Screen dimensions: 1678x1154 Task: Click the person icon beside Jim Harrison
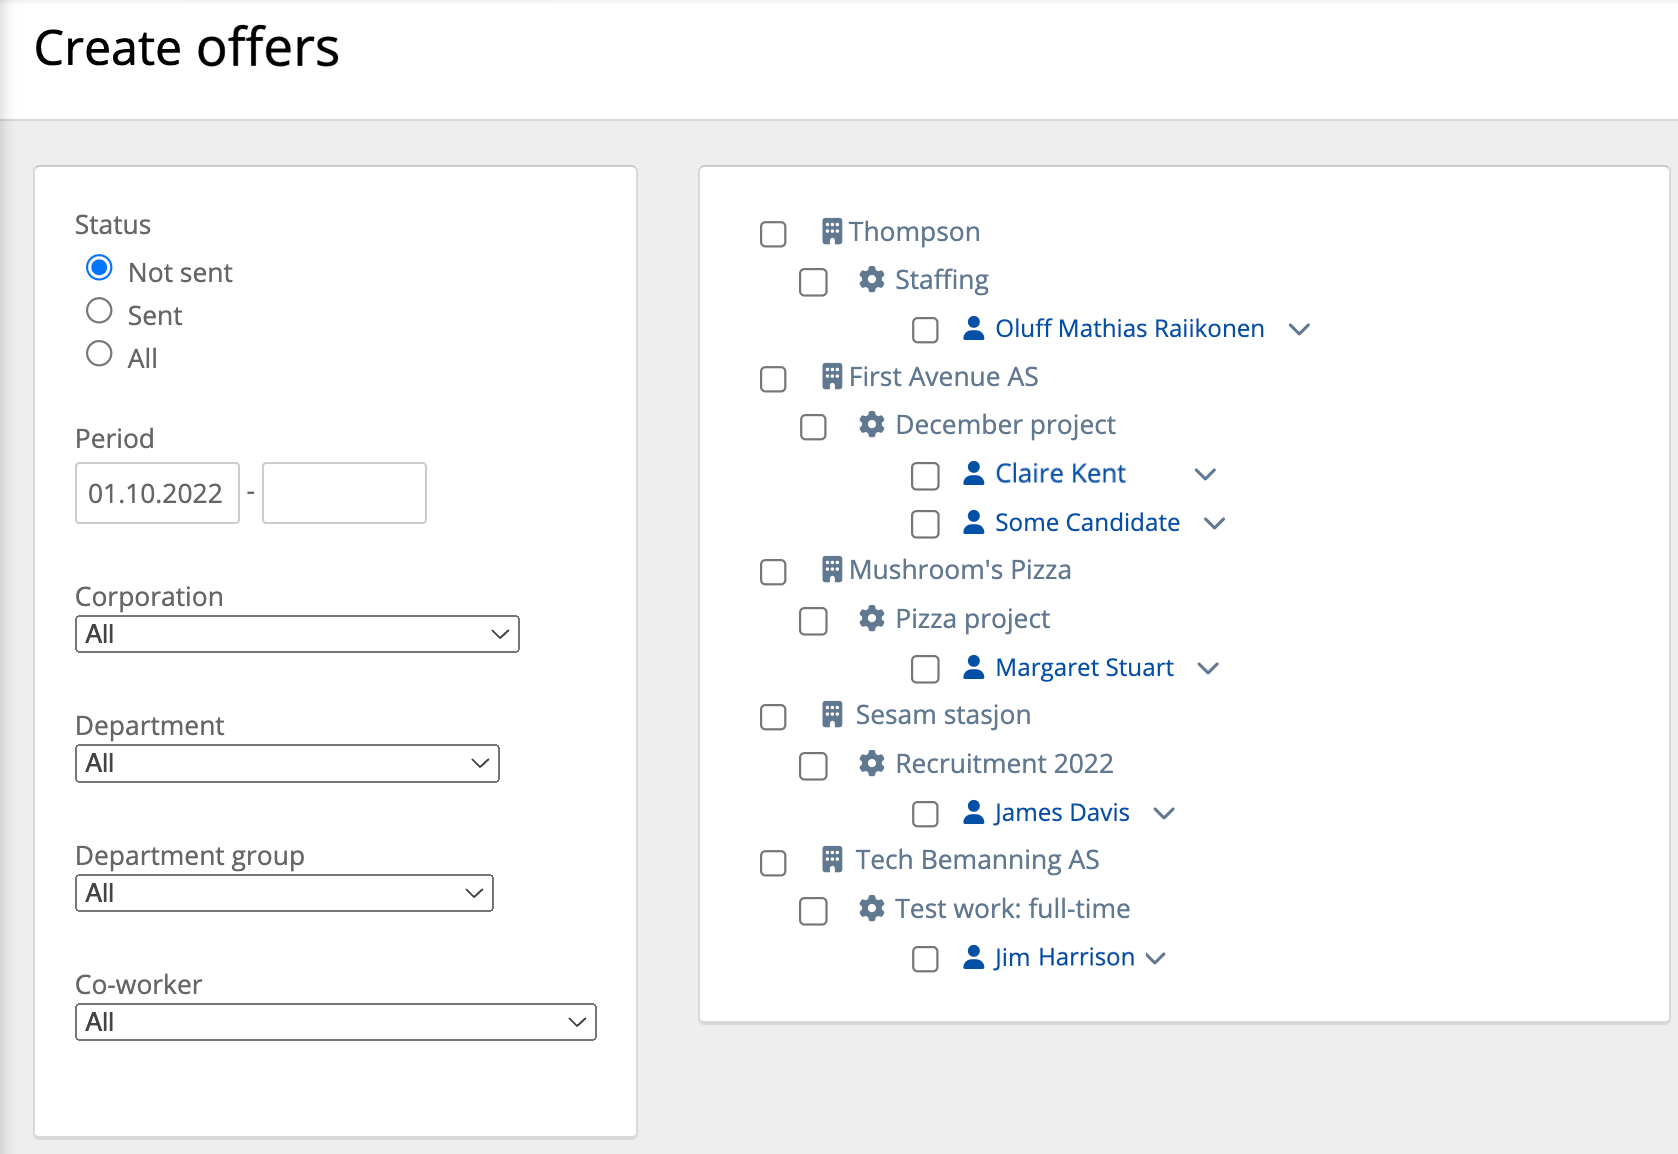pyautogui.click(x=973, y=957)
